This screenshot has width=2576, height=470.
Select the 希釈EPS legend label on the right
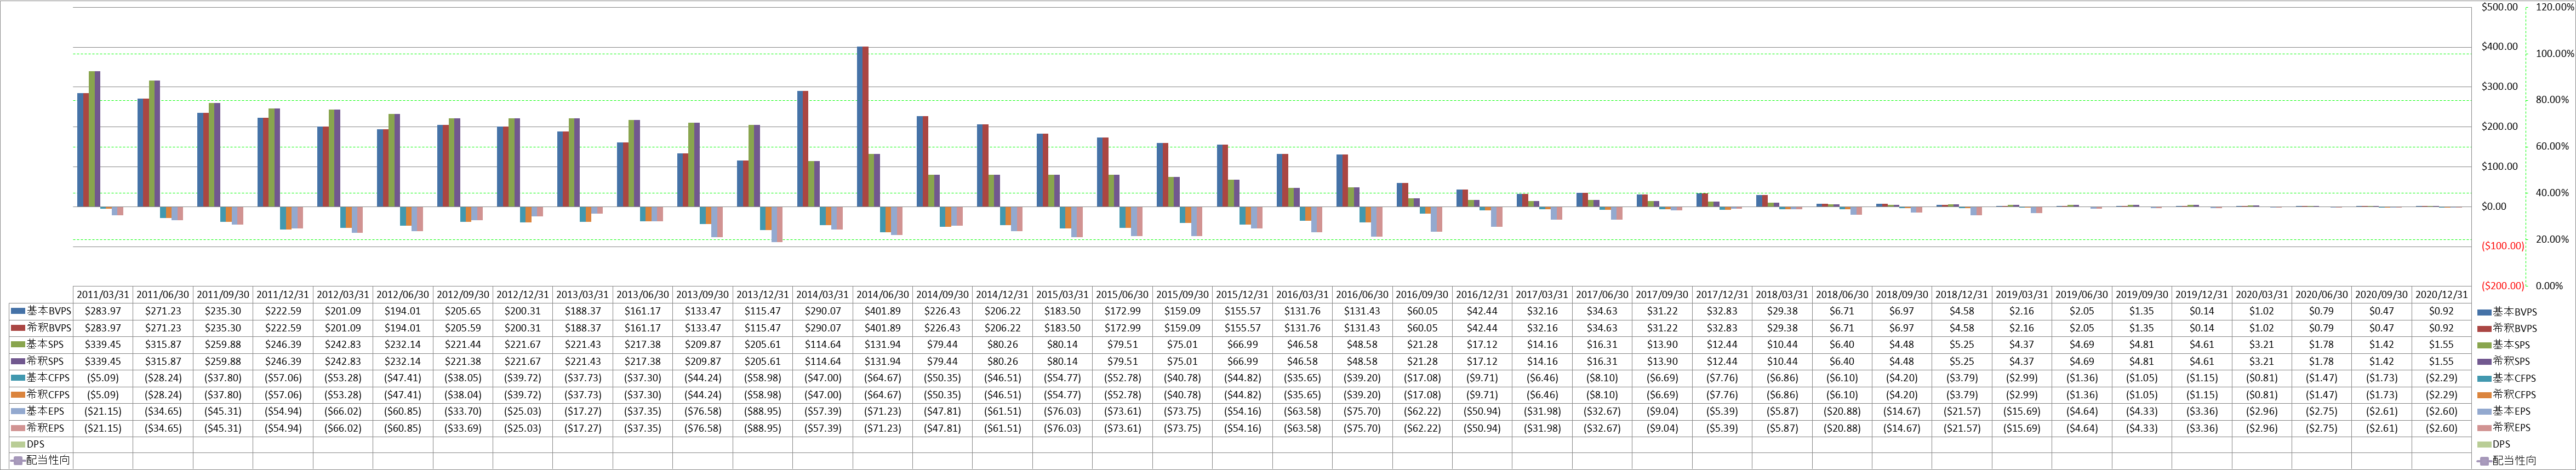2511,428
